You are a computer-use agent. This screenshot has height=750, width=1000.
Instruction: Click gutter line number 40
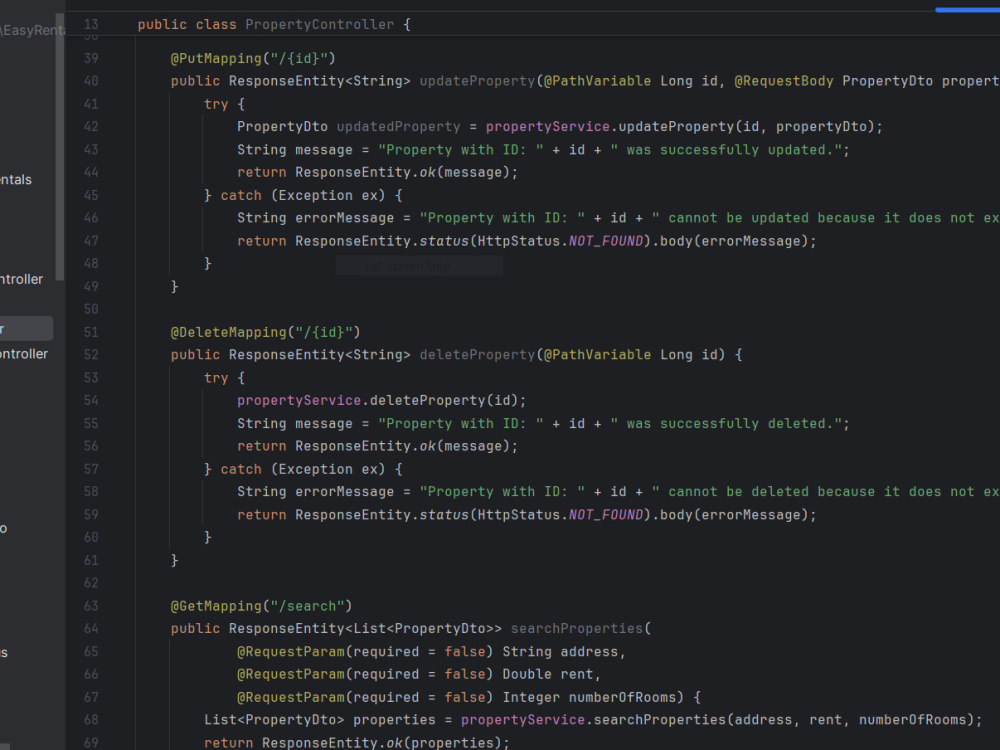coord(91,81)
